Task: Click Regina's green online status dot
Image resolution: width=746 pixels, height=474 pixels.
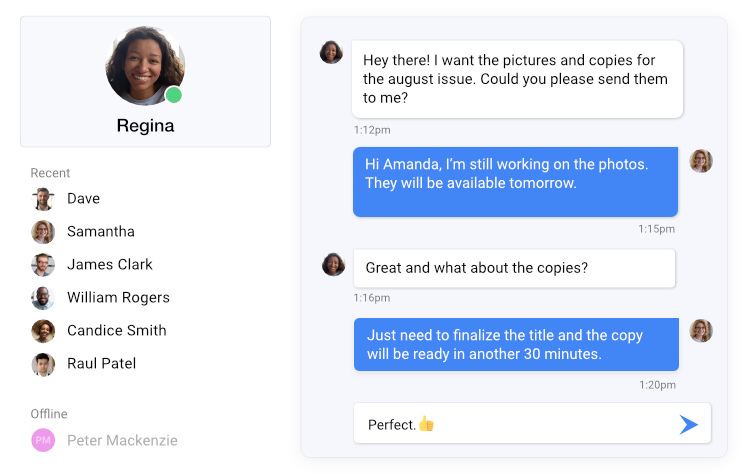Action: (174, 95)
